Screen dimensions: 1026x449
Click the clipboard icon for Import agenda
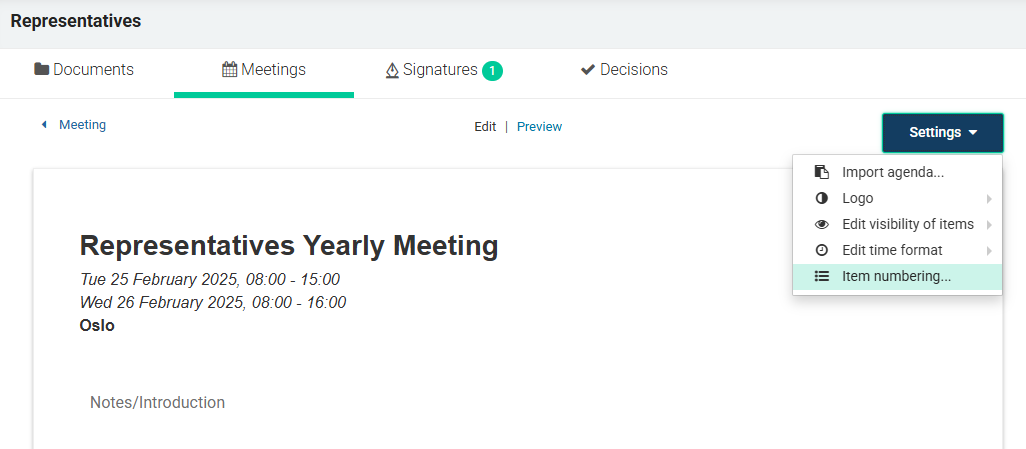[x=821, y=172]
